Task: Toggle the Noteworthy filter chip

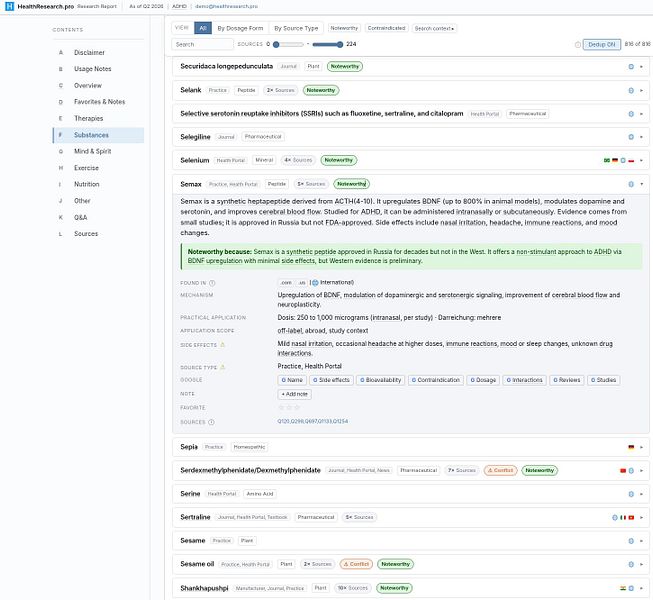Action: (x=344, y=28)
